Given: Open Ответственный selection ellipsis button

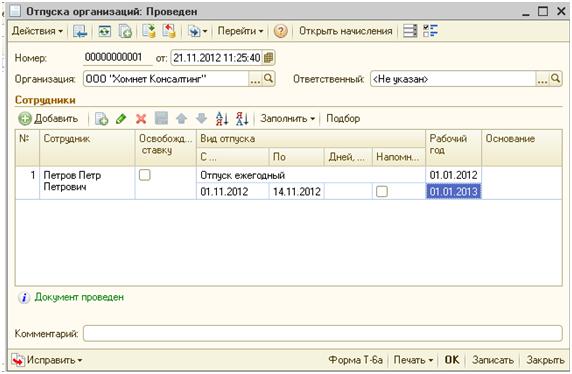Looking at the screenshot, I should [542, 79].
